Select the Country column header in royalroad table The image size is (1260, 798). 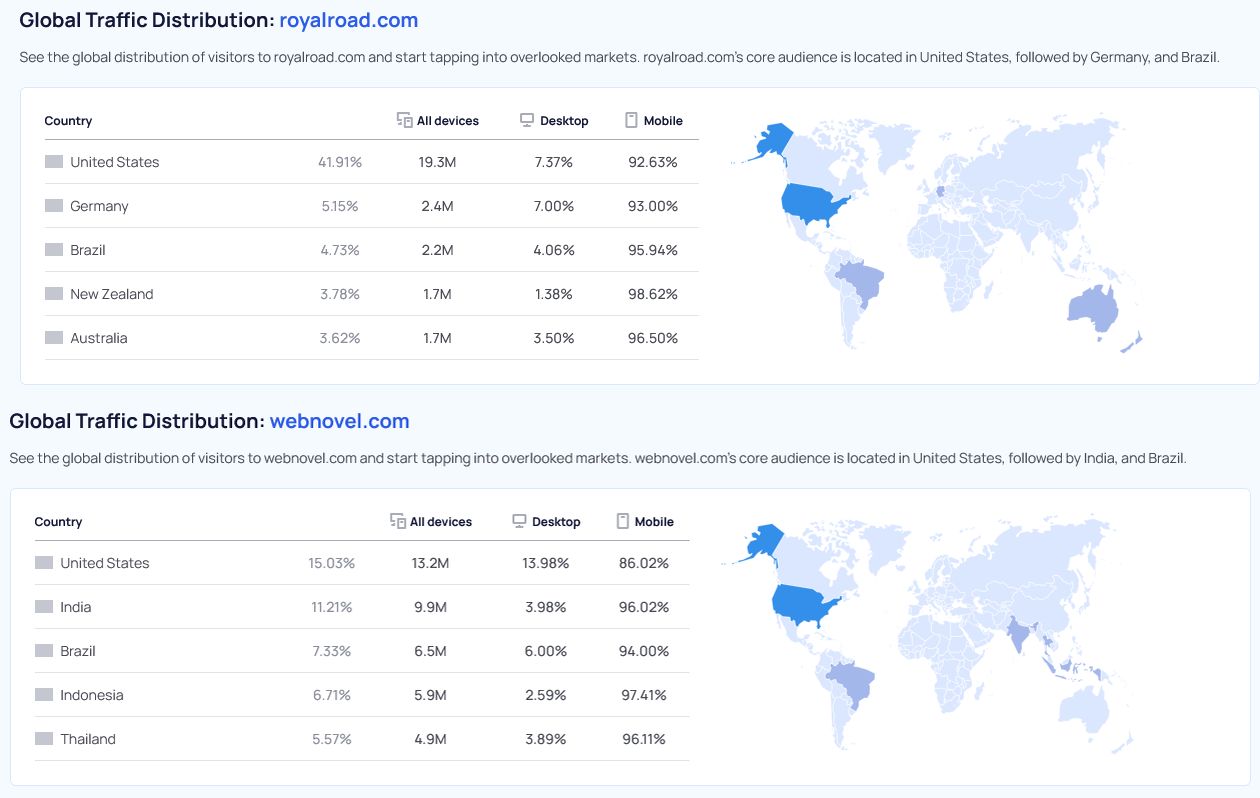pos(68,121)
